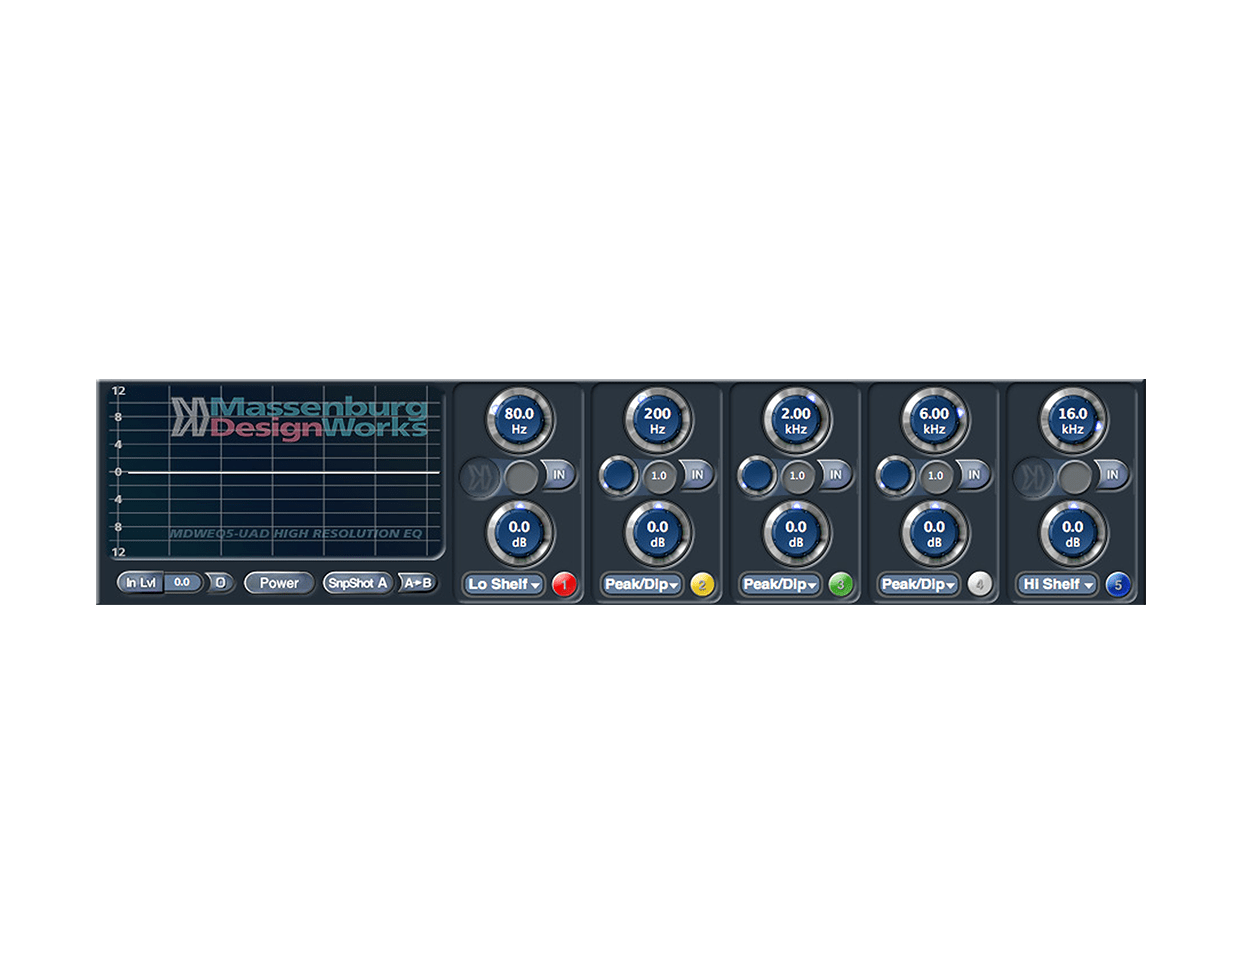Click the O overload indicator button

click(x=219, y=581)
